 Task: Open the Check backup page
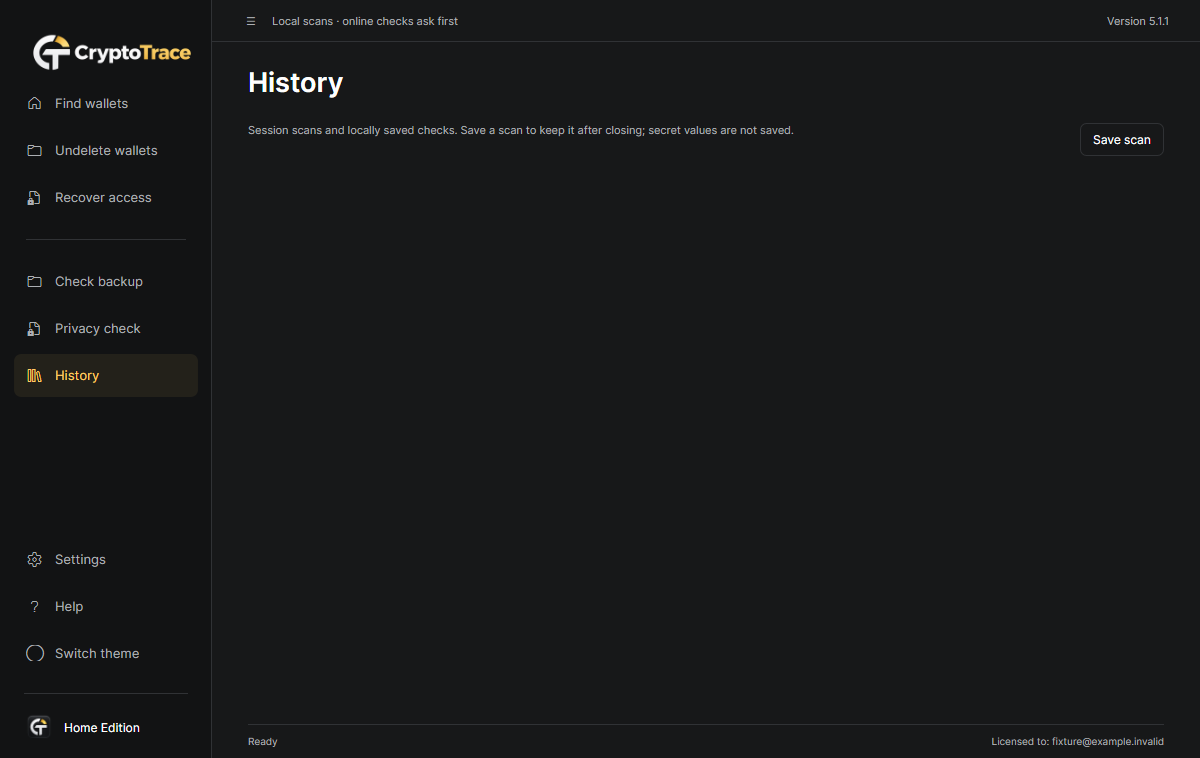pyautogui.click(x=106, y=281)
